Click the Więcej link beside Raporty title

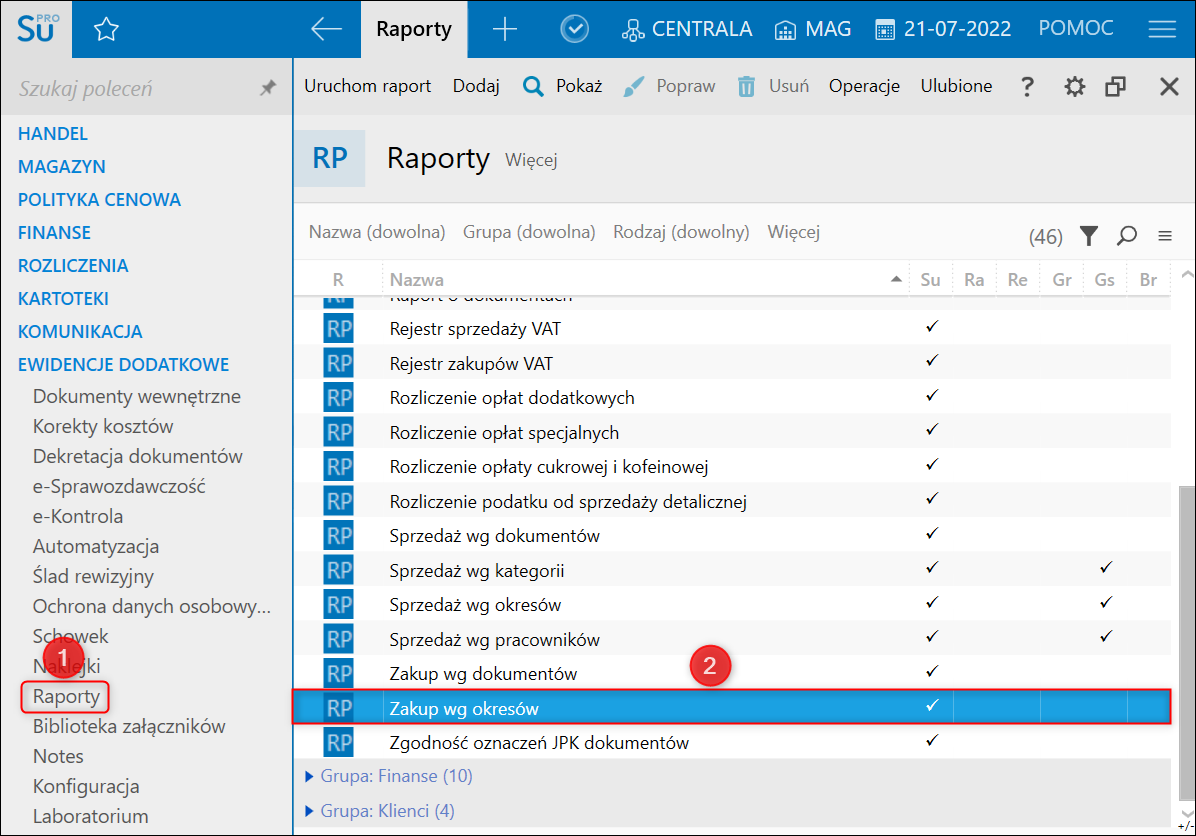531,160
